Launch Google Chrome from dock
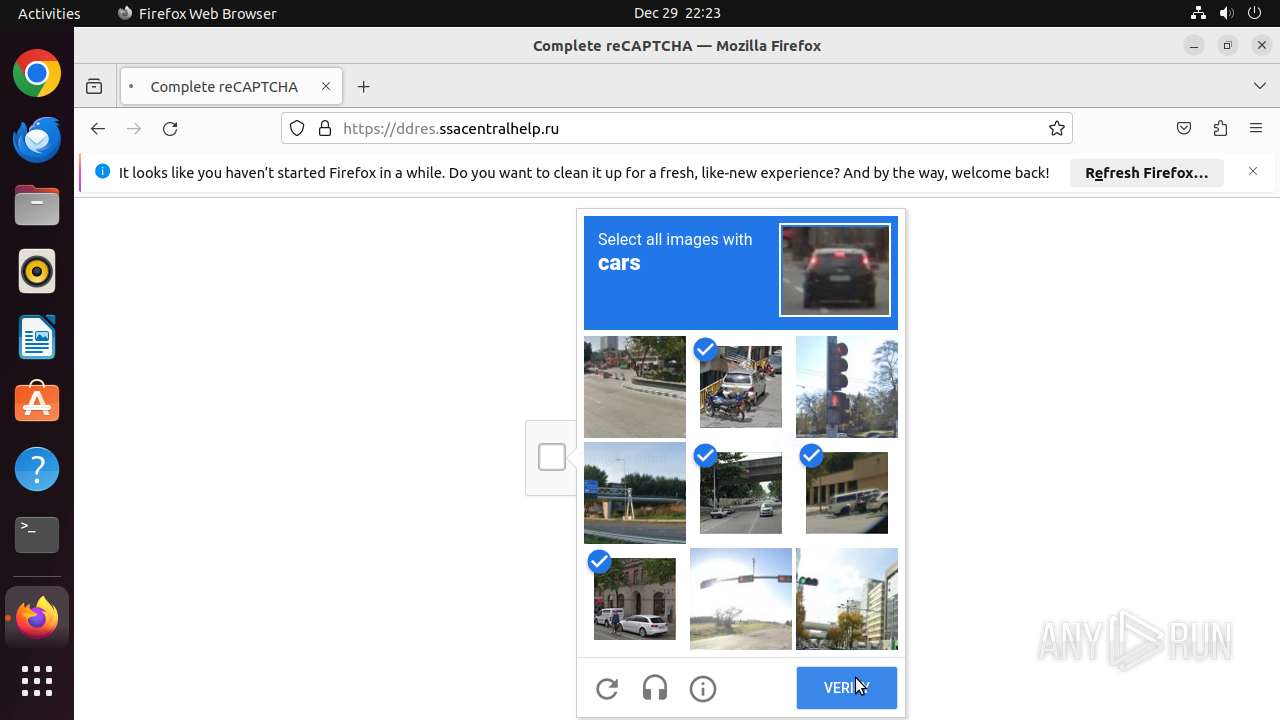 click(x=37, y=74)
